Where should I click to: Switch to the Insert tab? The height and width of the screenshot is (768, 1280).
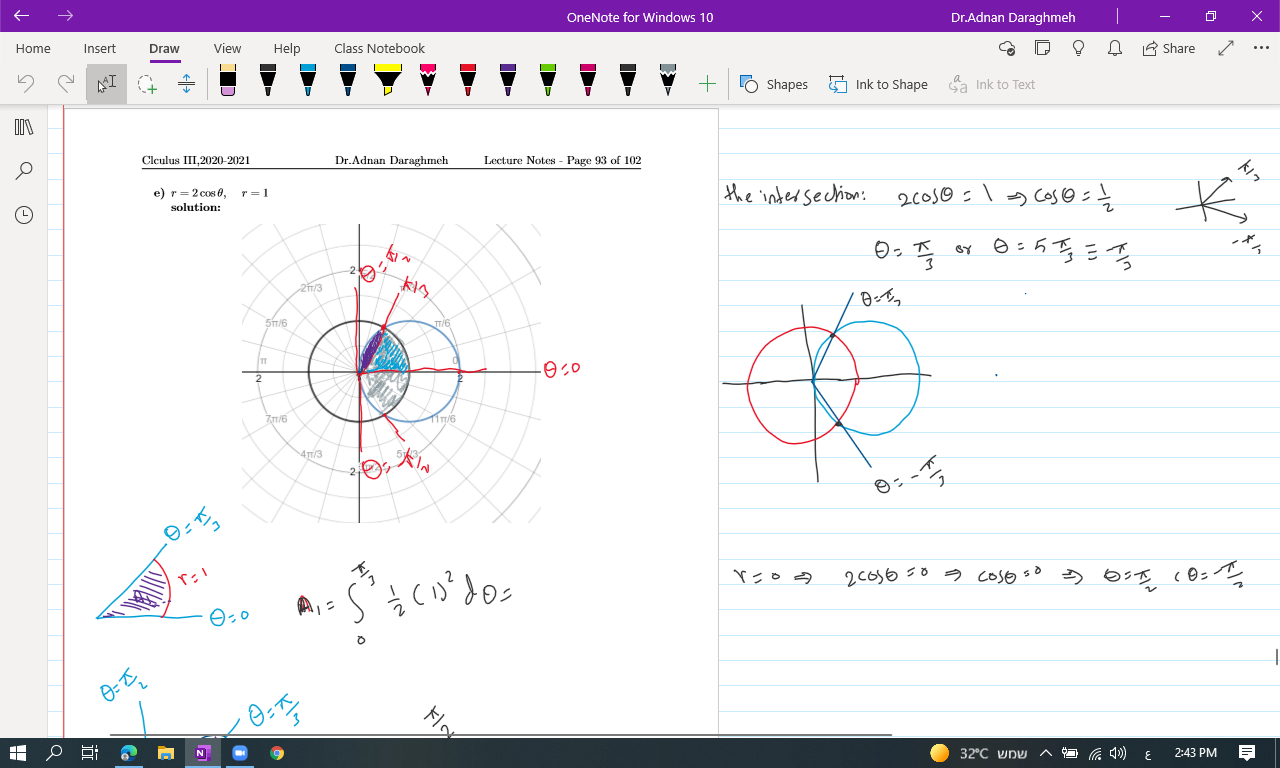point(100,48)
